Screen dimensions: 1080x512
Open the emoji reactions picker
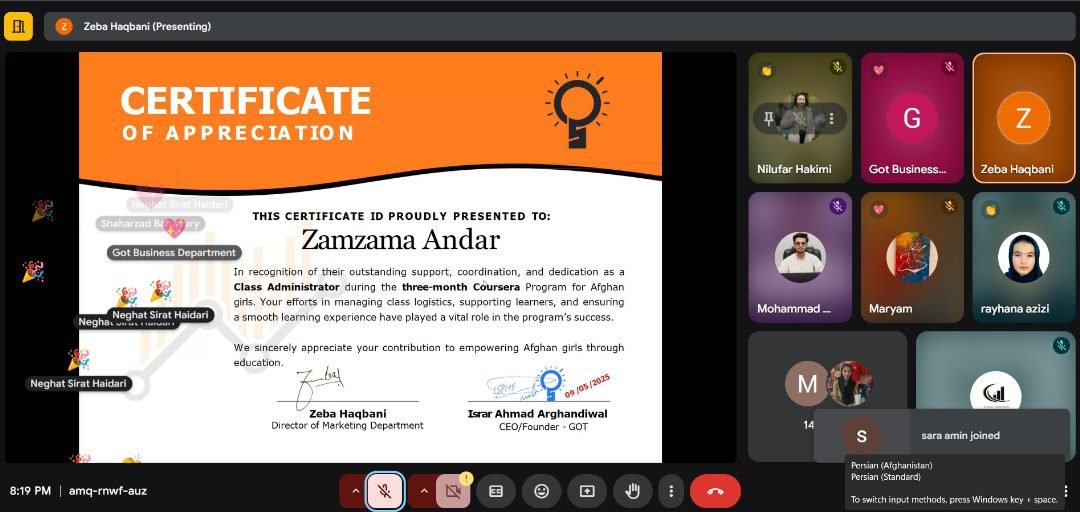(x=541, y=491)
